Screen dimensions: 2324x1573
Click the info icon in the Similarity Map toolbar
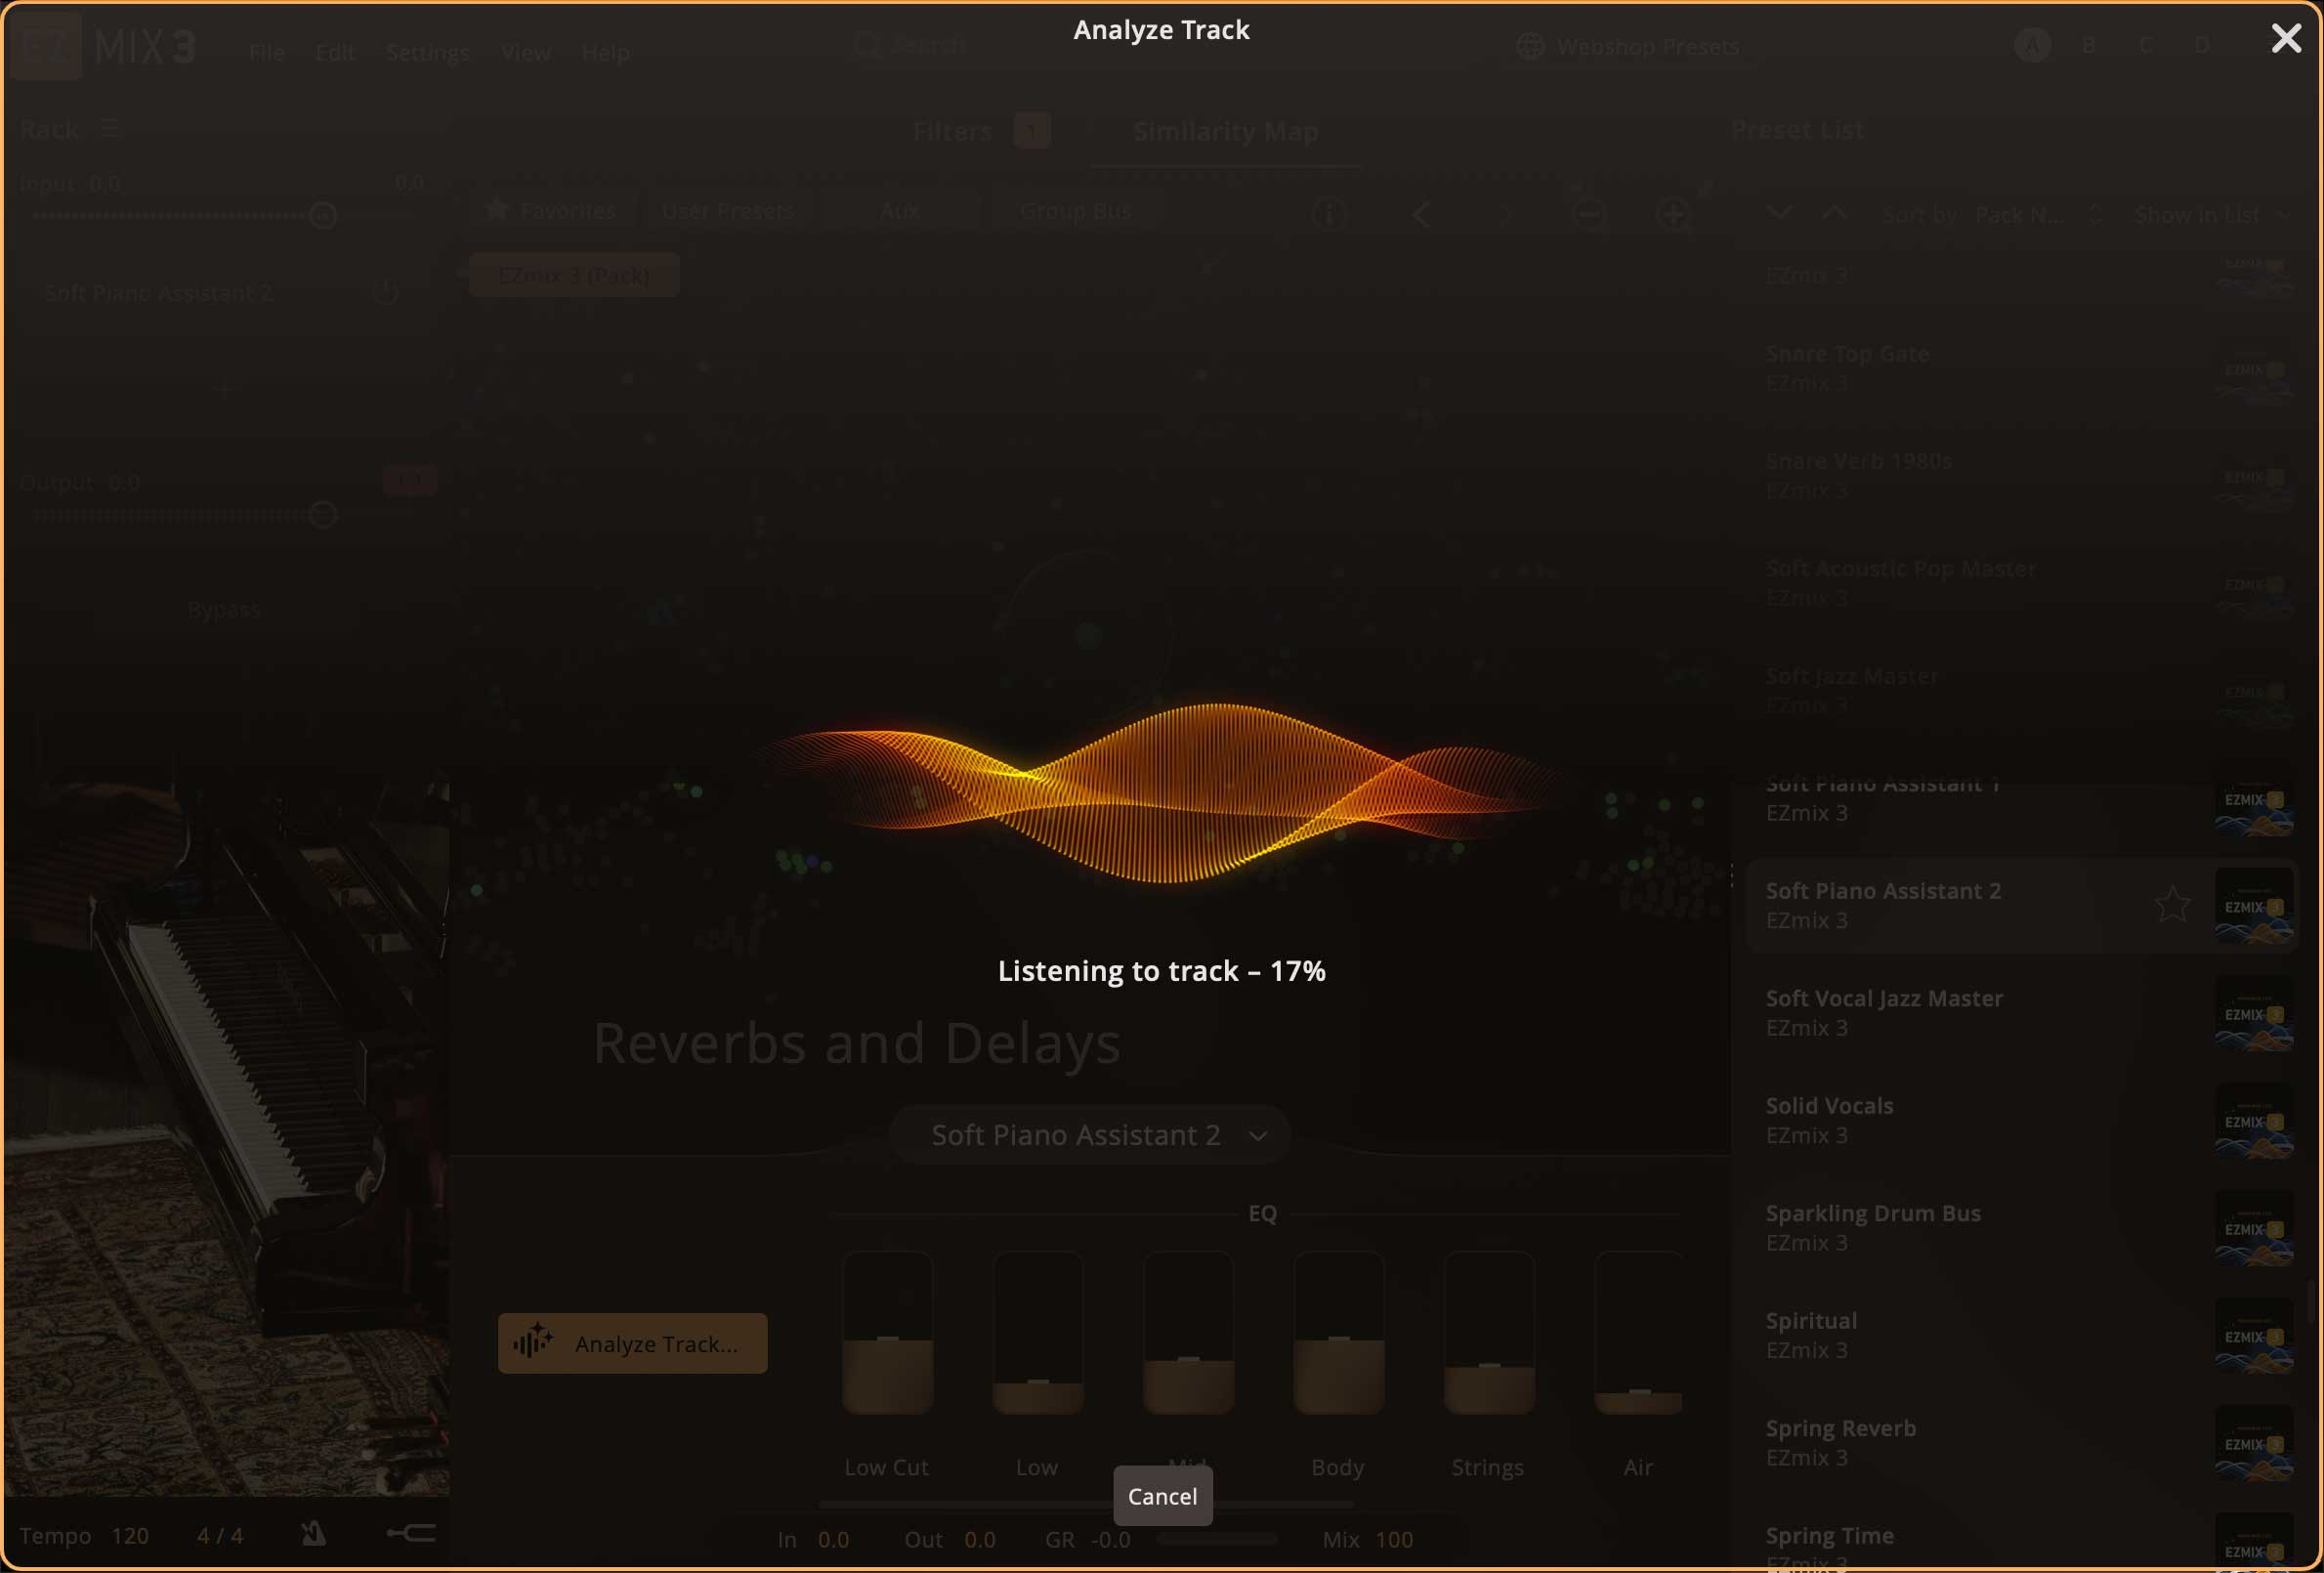tap(1329, 213)
